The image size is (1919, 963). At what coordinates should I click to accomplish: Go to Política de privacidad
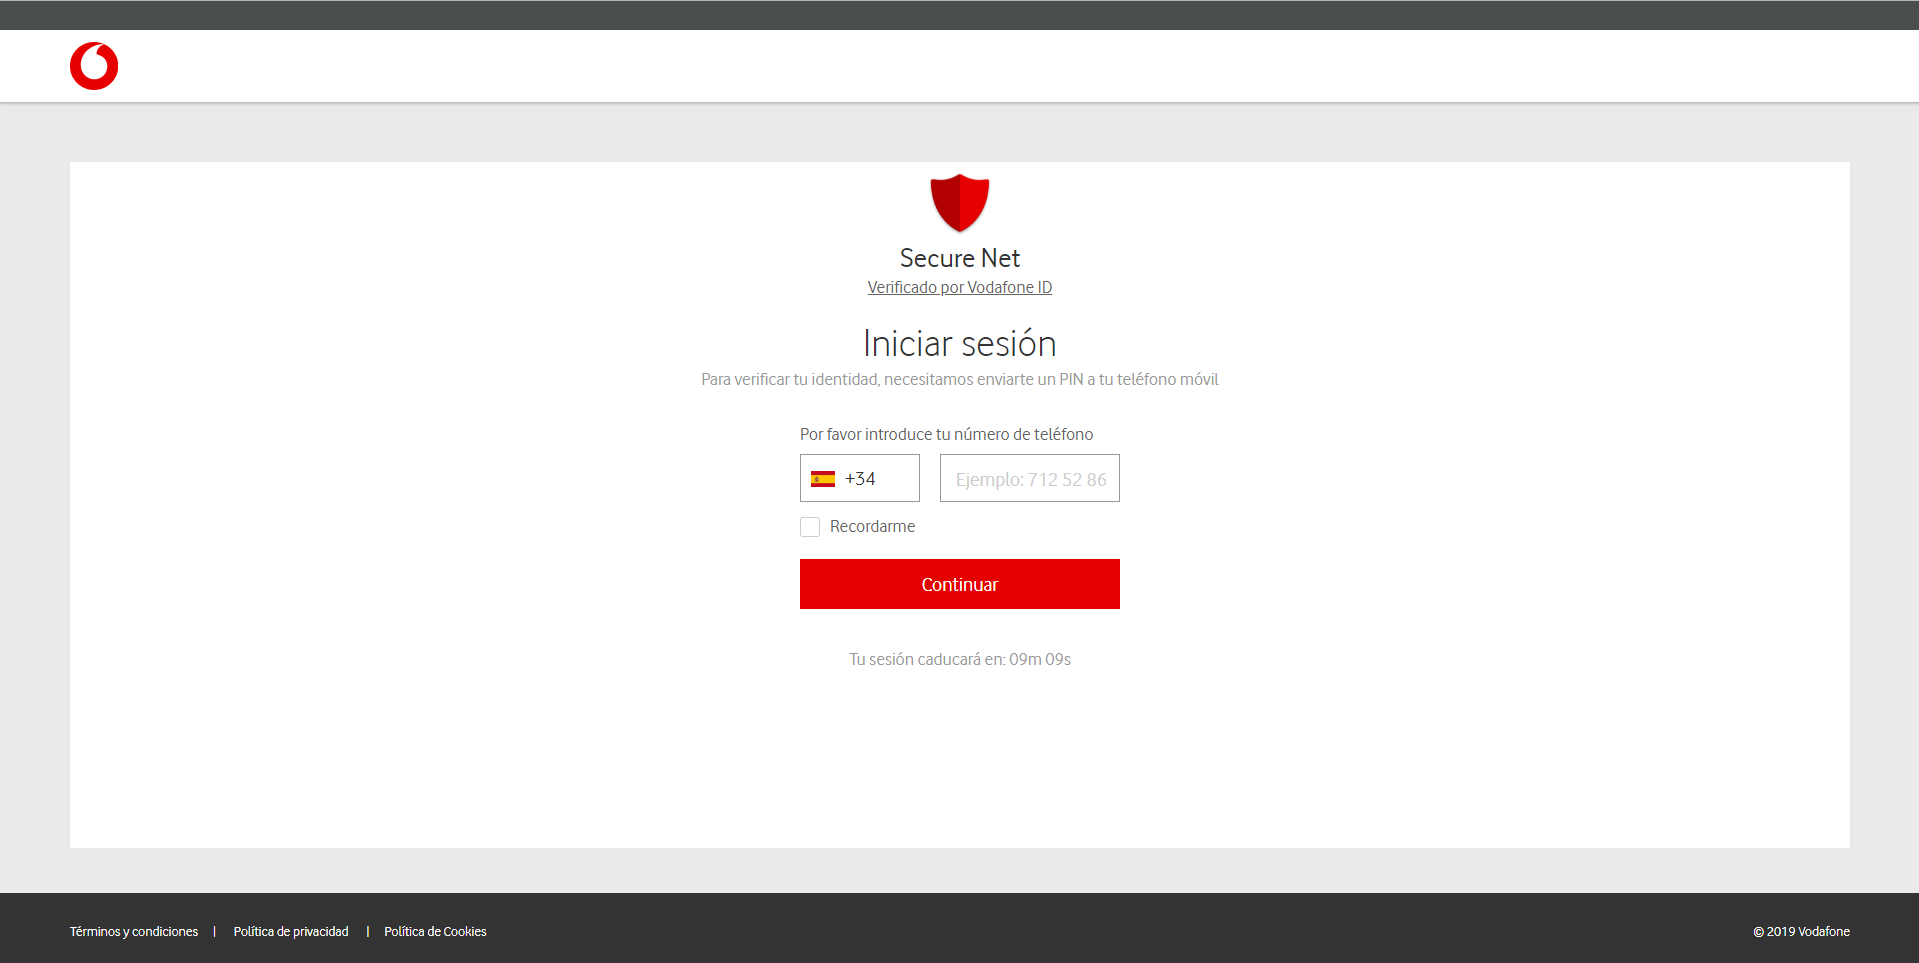[x=291, y=932]
